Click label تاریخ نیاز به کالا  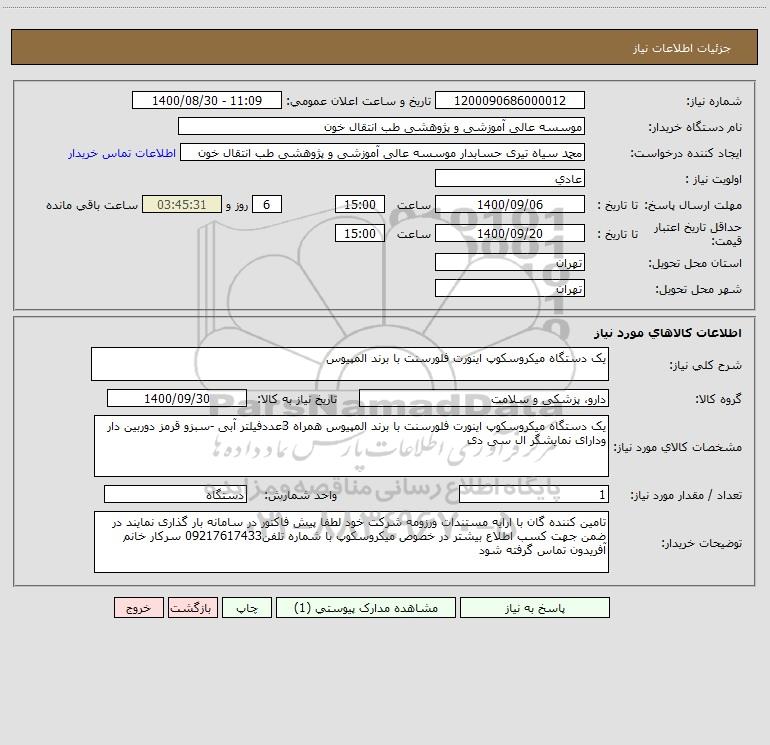click(x=297, y=399)
